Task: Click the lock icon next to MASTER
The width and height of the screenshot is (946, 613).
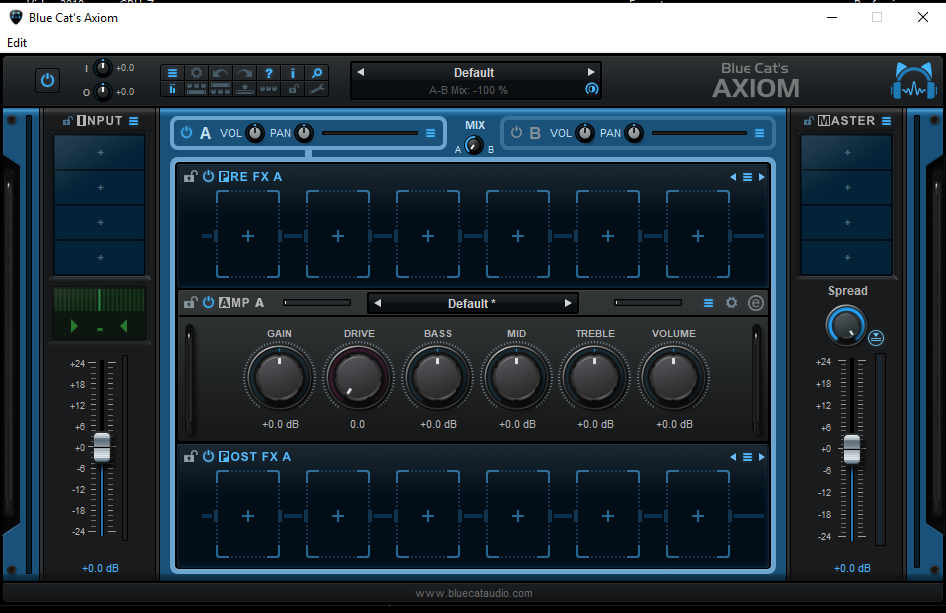Action: click(x=808, y=121)
